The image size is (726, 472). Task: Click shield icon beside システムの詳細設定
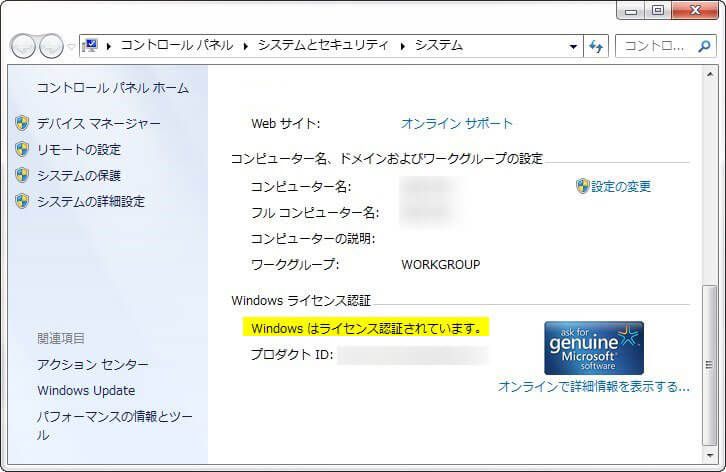coord(22,201)
